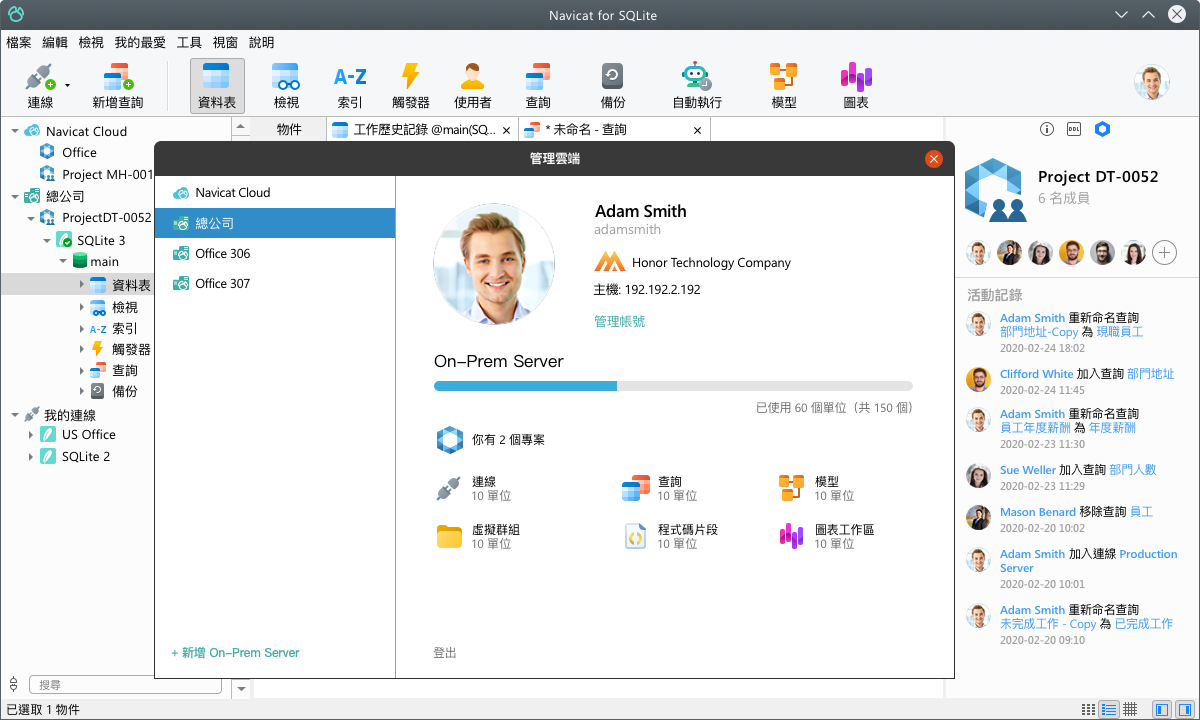1200x720 pixels.
Task: Click 新增 On-Prem Server link
Action: [235, 653]
